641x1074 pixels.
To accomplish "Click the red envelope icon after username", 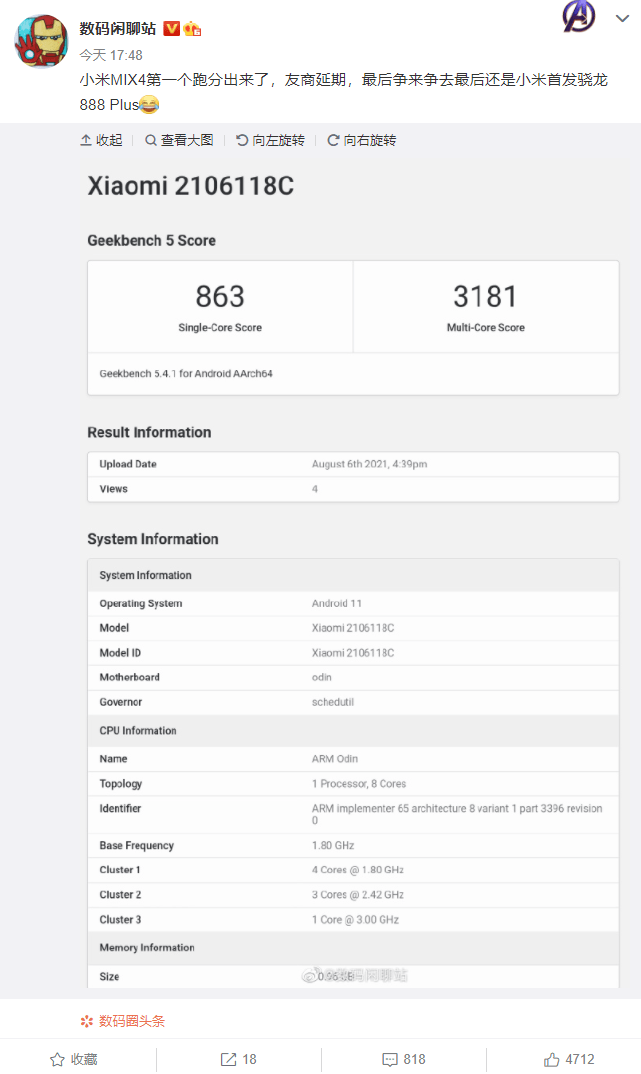I will click(192, 29).
